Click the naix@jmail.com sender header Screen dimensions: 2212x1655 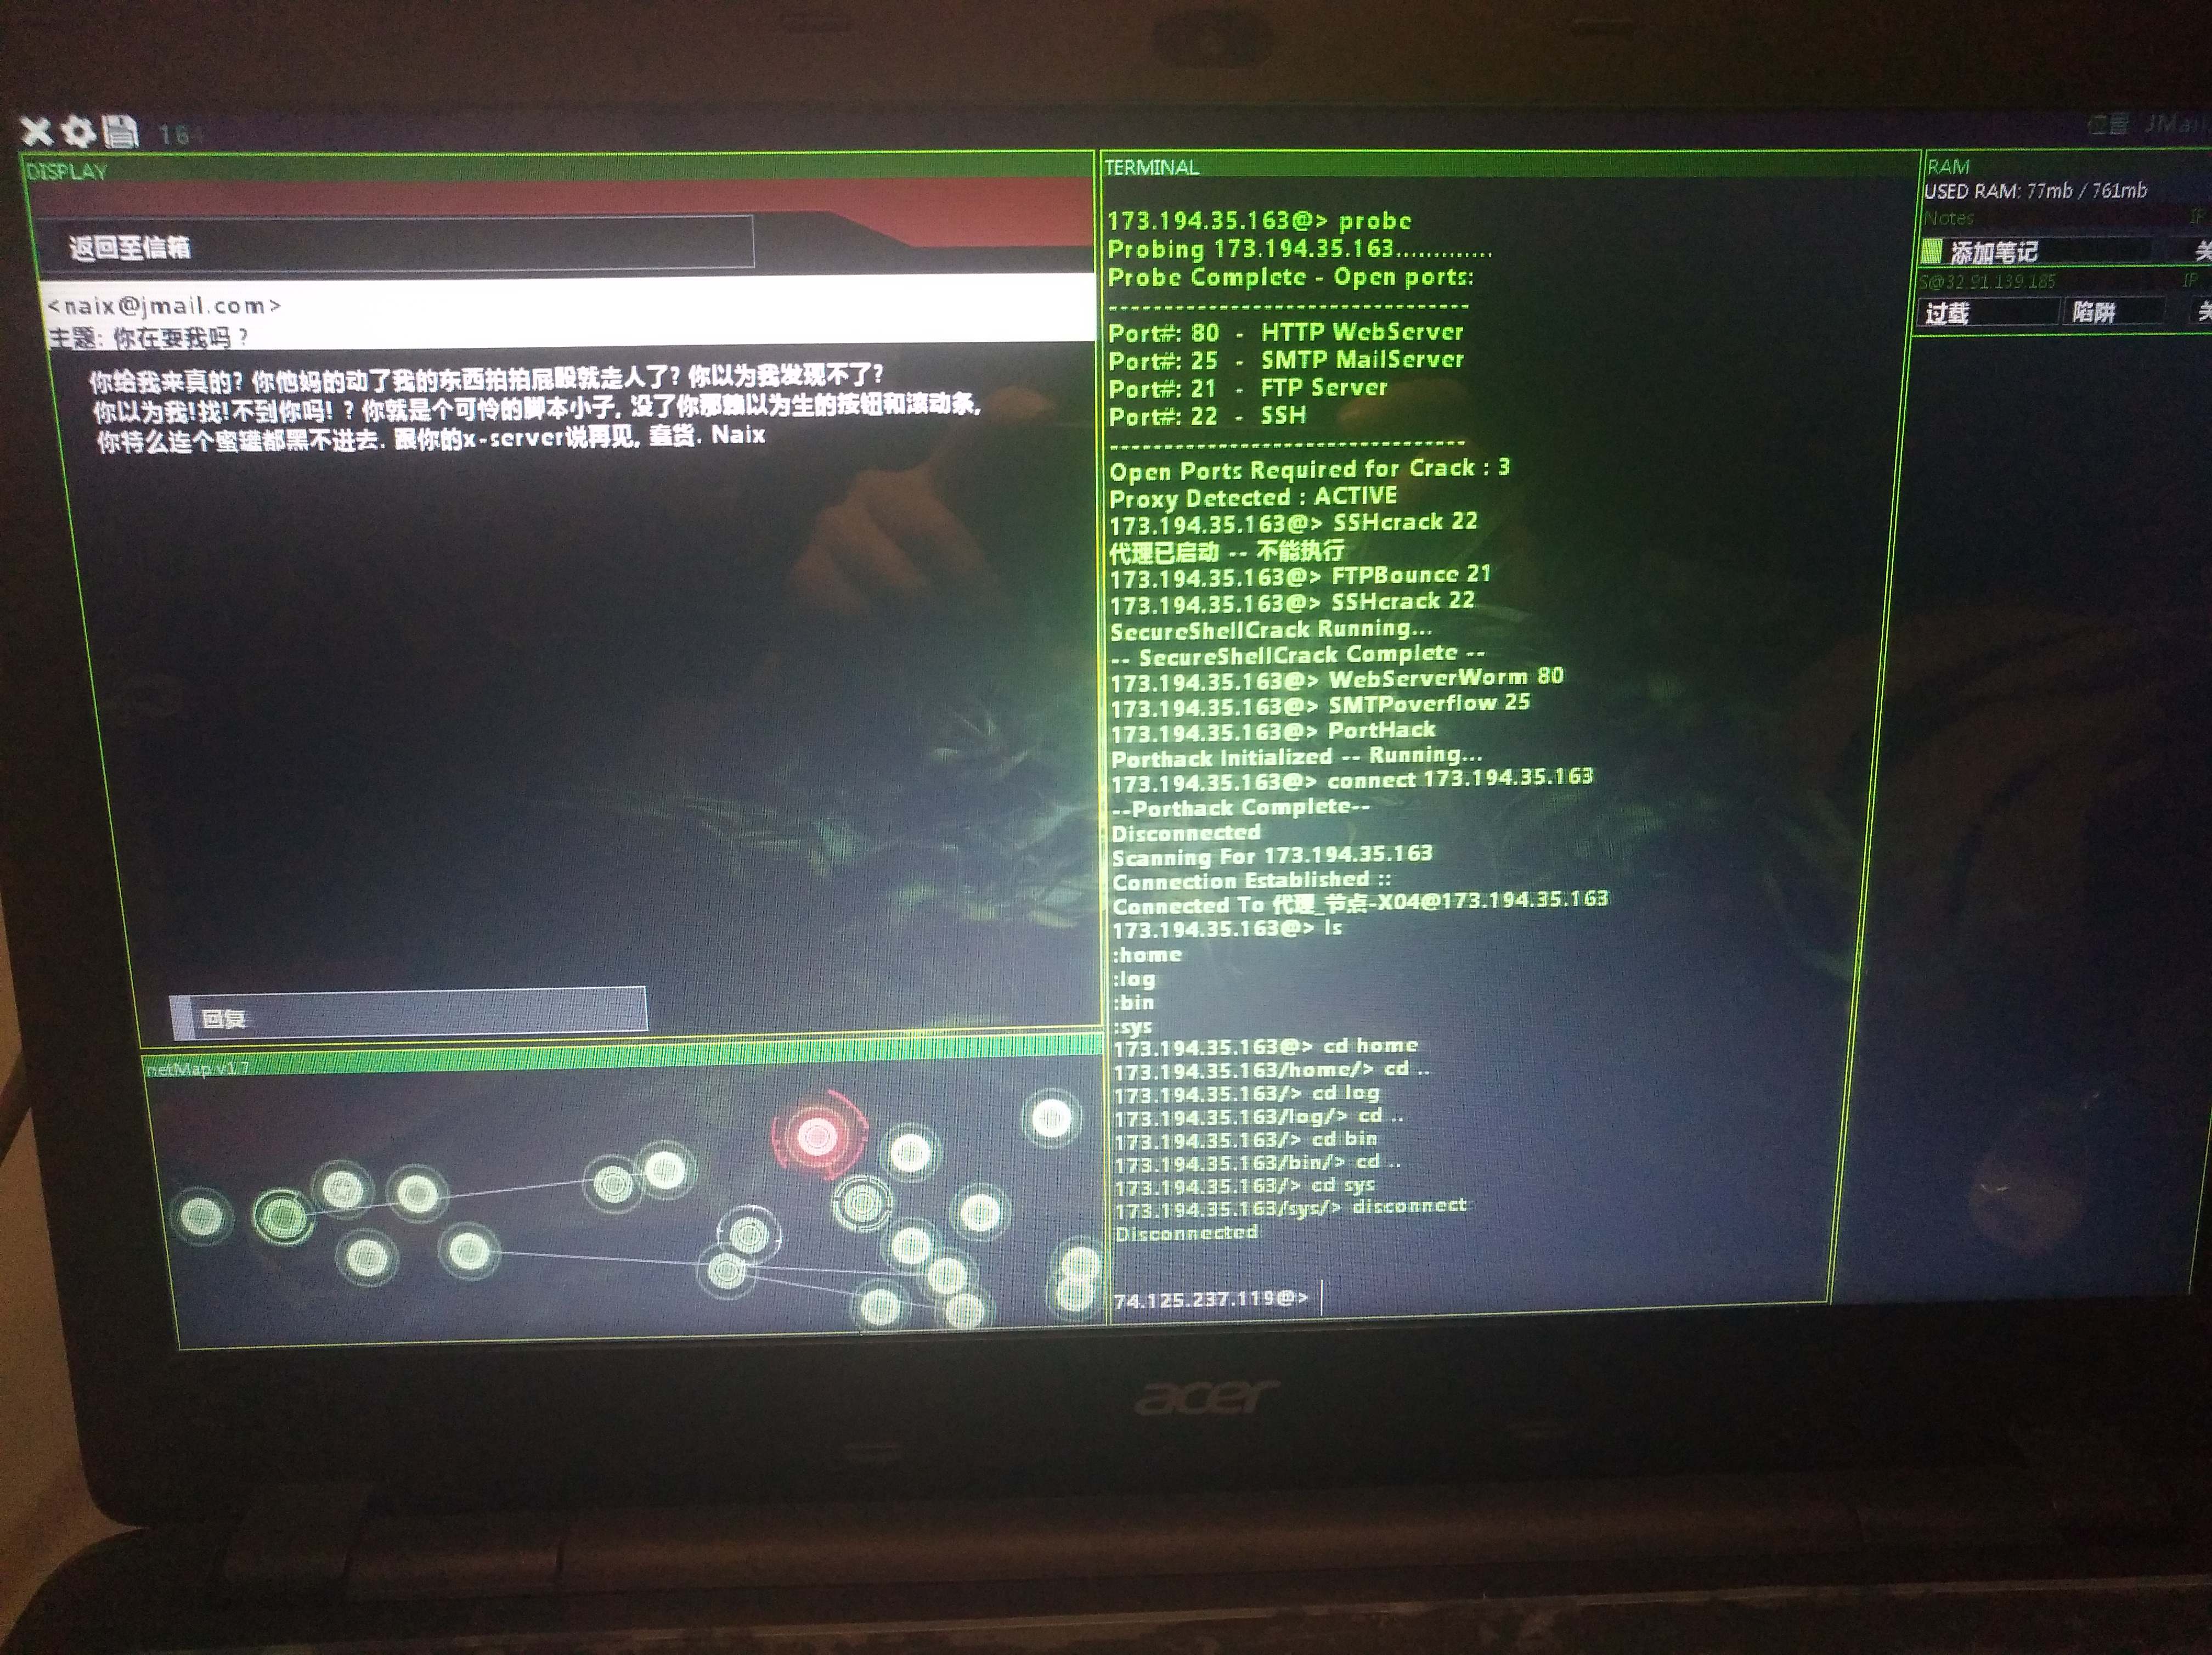pyautogui.click(x=165, y=306)
